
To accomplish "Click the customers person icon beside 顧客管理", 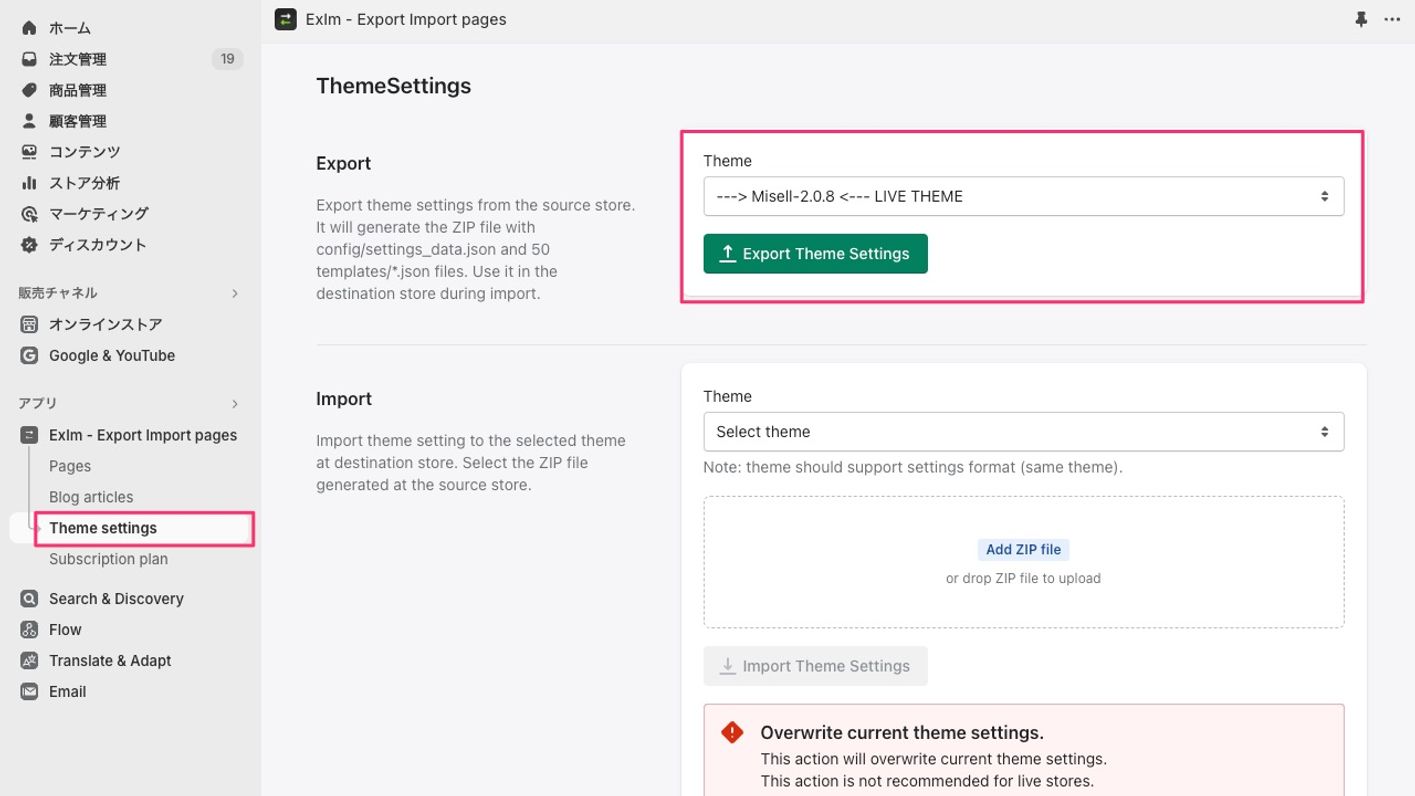I will click(x=29, y=121).
